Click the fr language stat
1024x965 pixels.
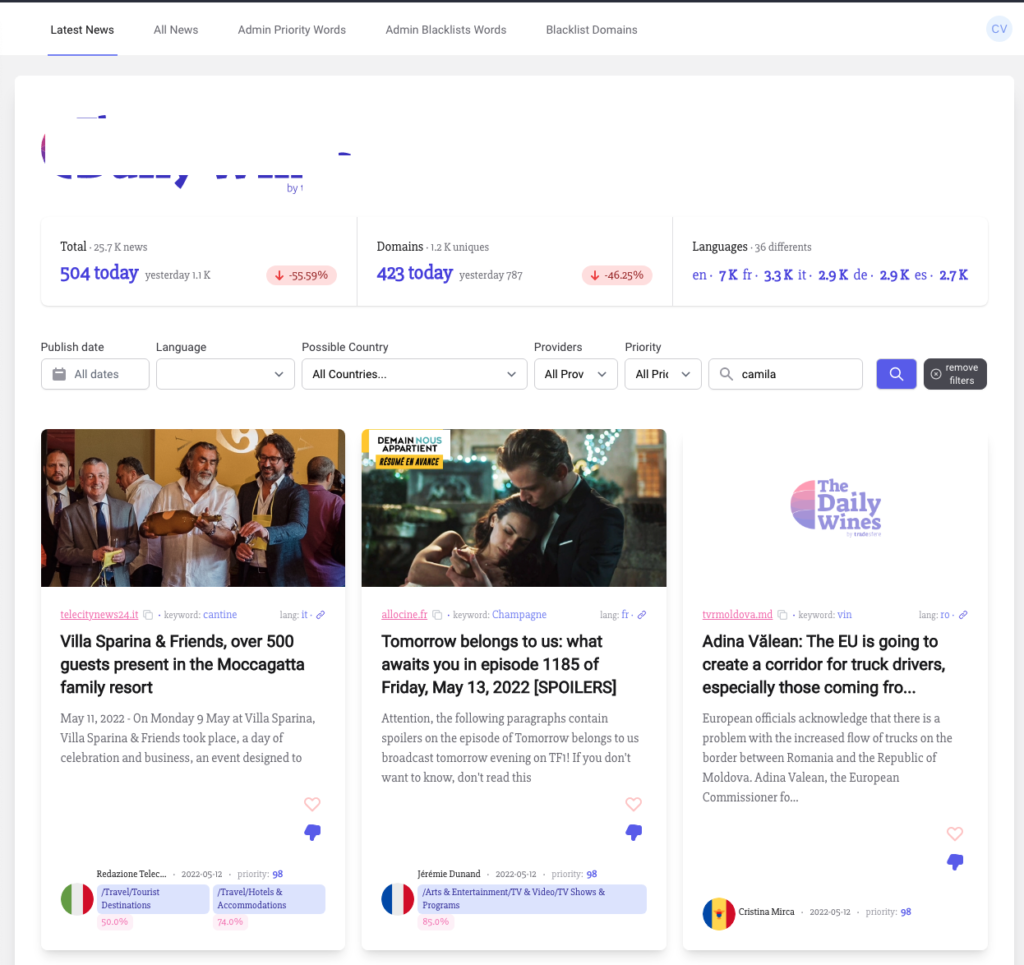767,275
